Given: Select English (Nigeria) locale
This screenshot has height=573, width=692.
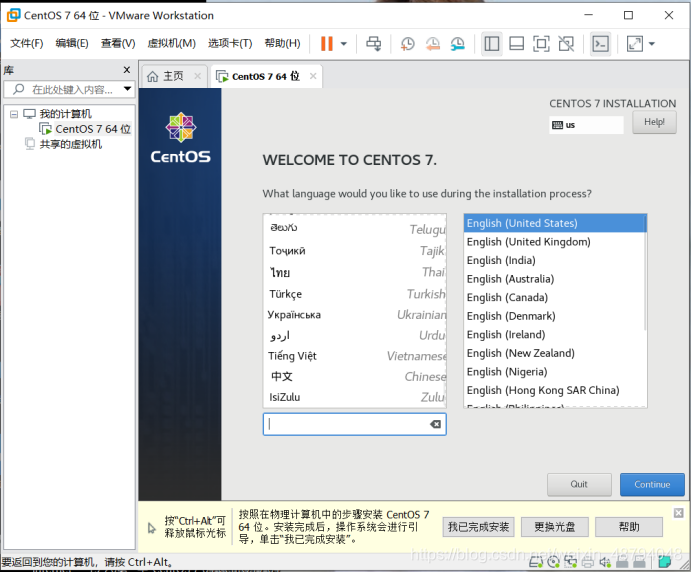Looking at the screenshot, I should [x=554, y=372].
